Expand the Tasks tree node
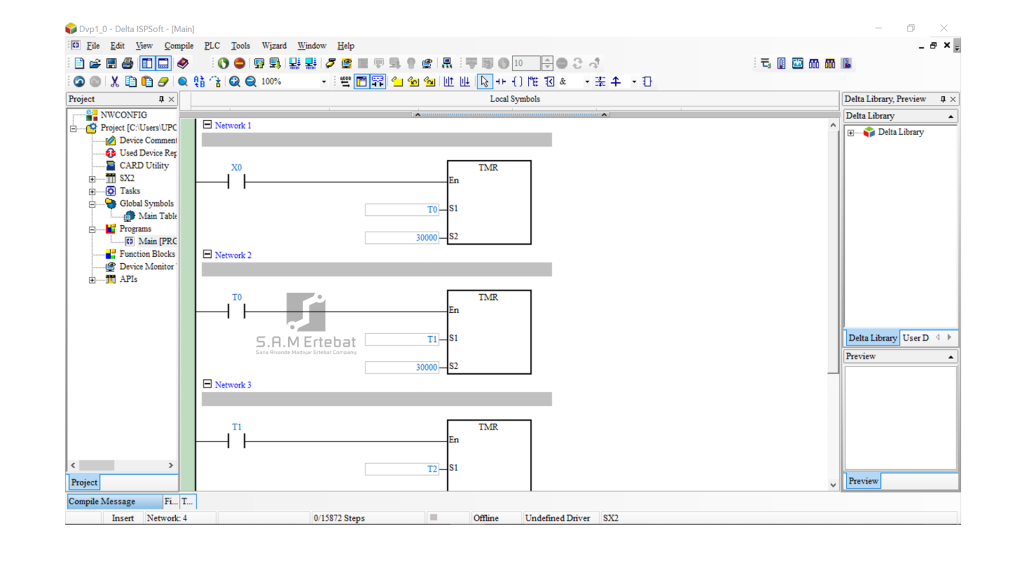This screenshot has height=576, width=1024. [x=92, y=191]
